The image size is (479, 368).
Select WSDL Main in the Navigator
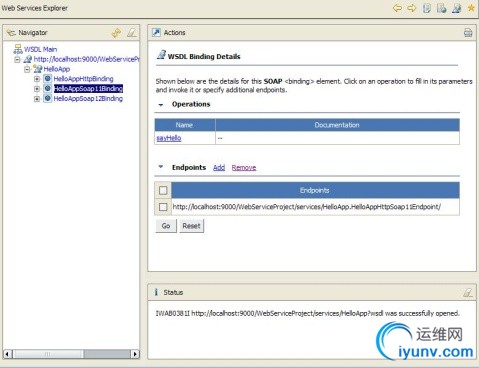coord(40,49)
